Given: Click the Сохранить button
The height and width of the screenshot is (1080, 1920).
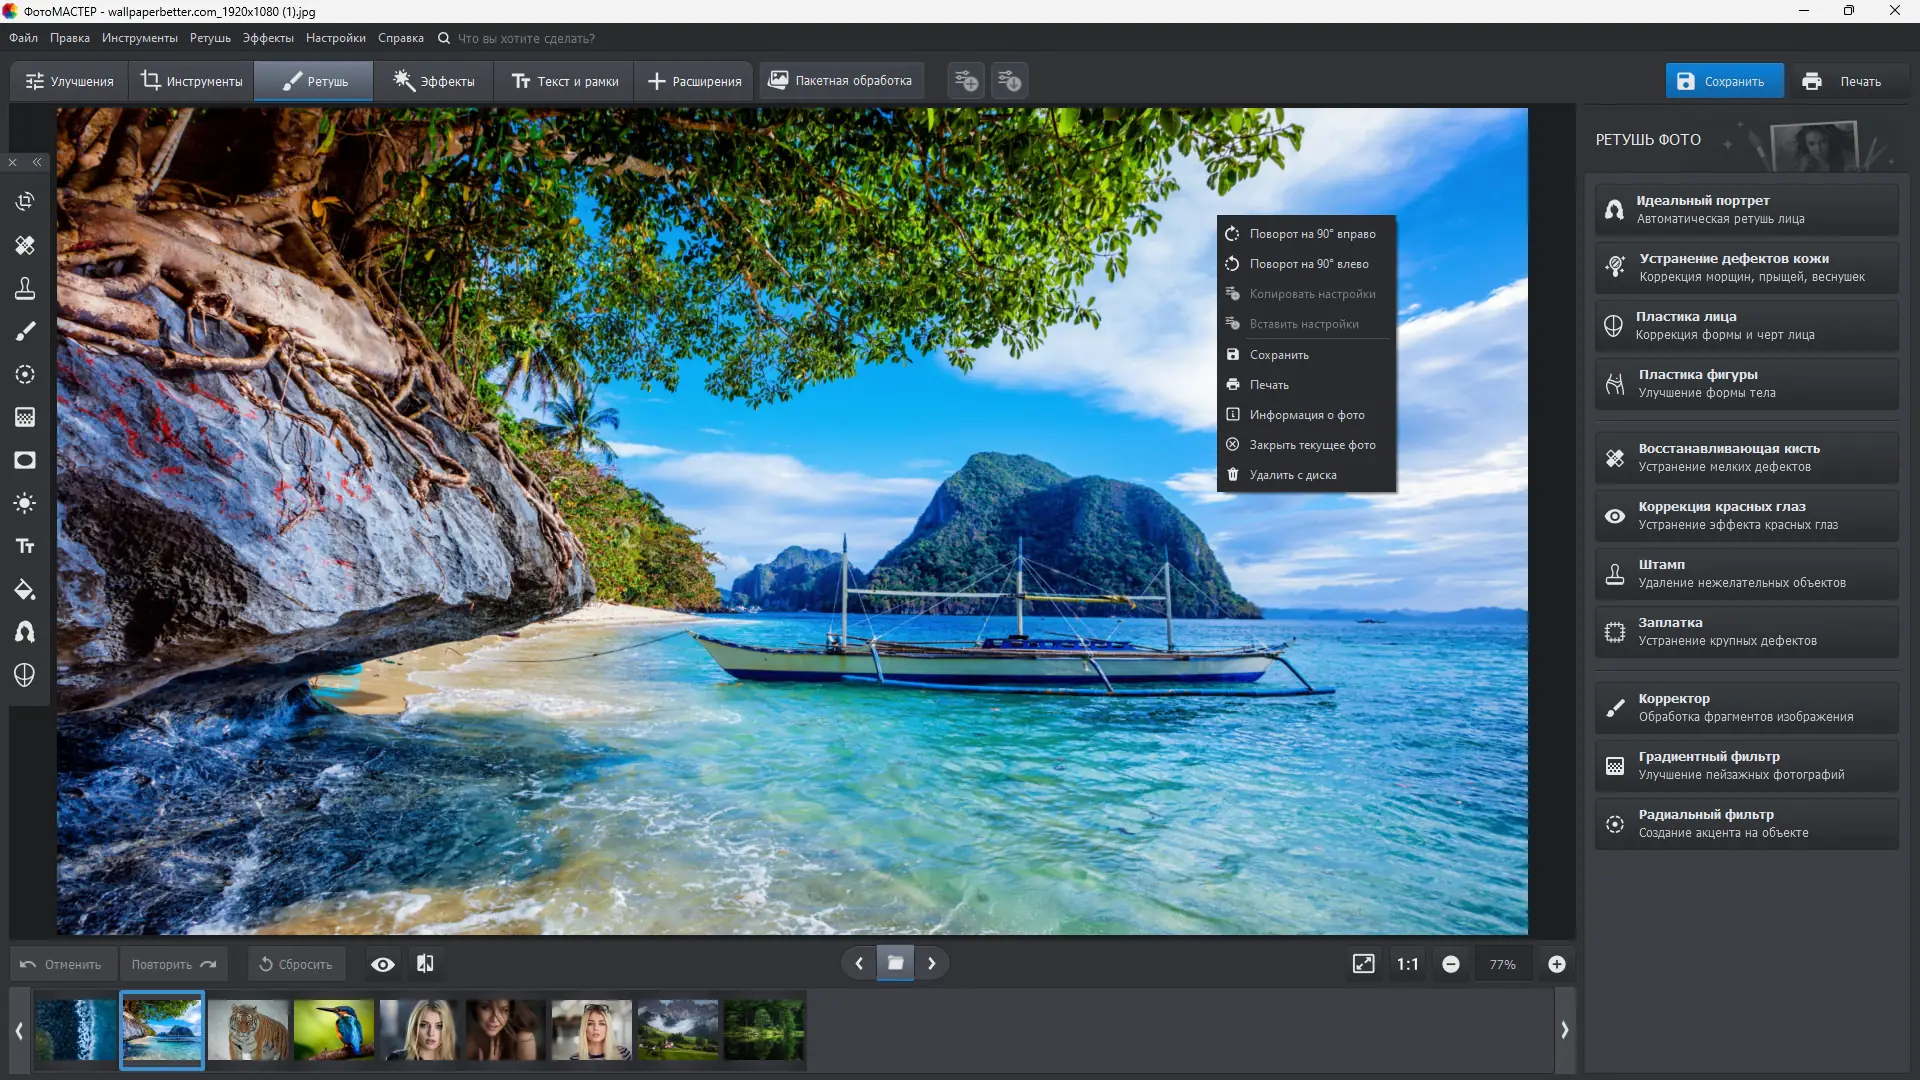Looking at the screenshot, I should 1723,81.
